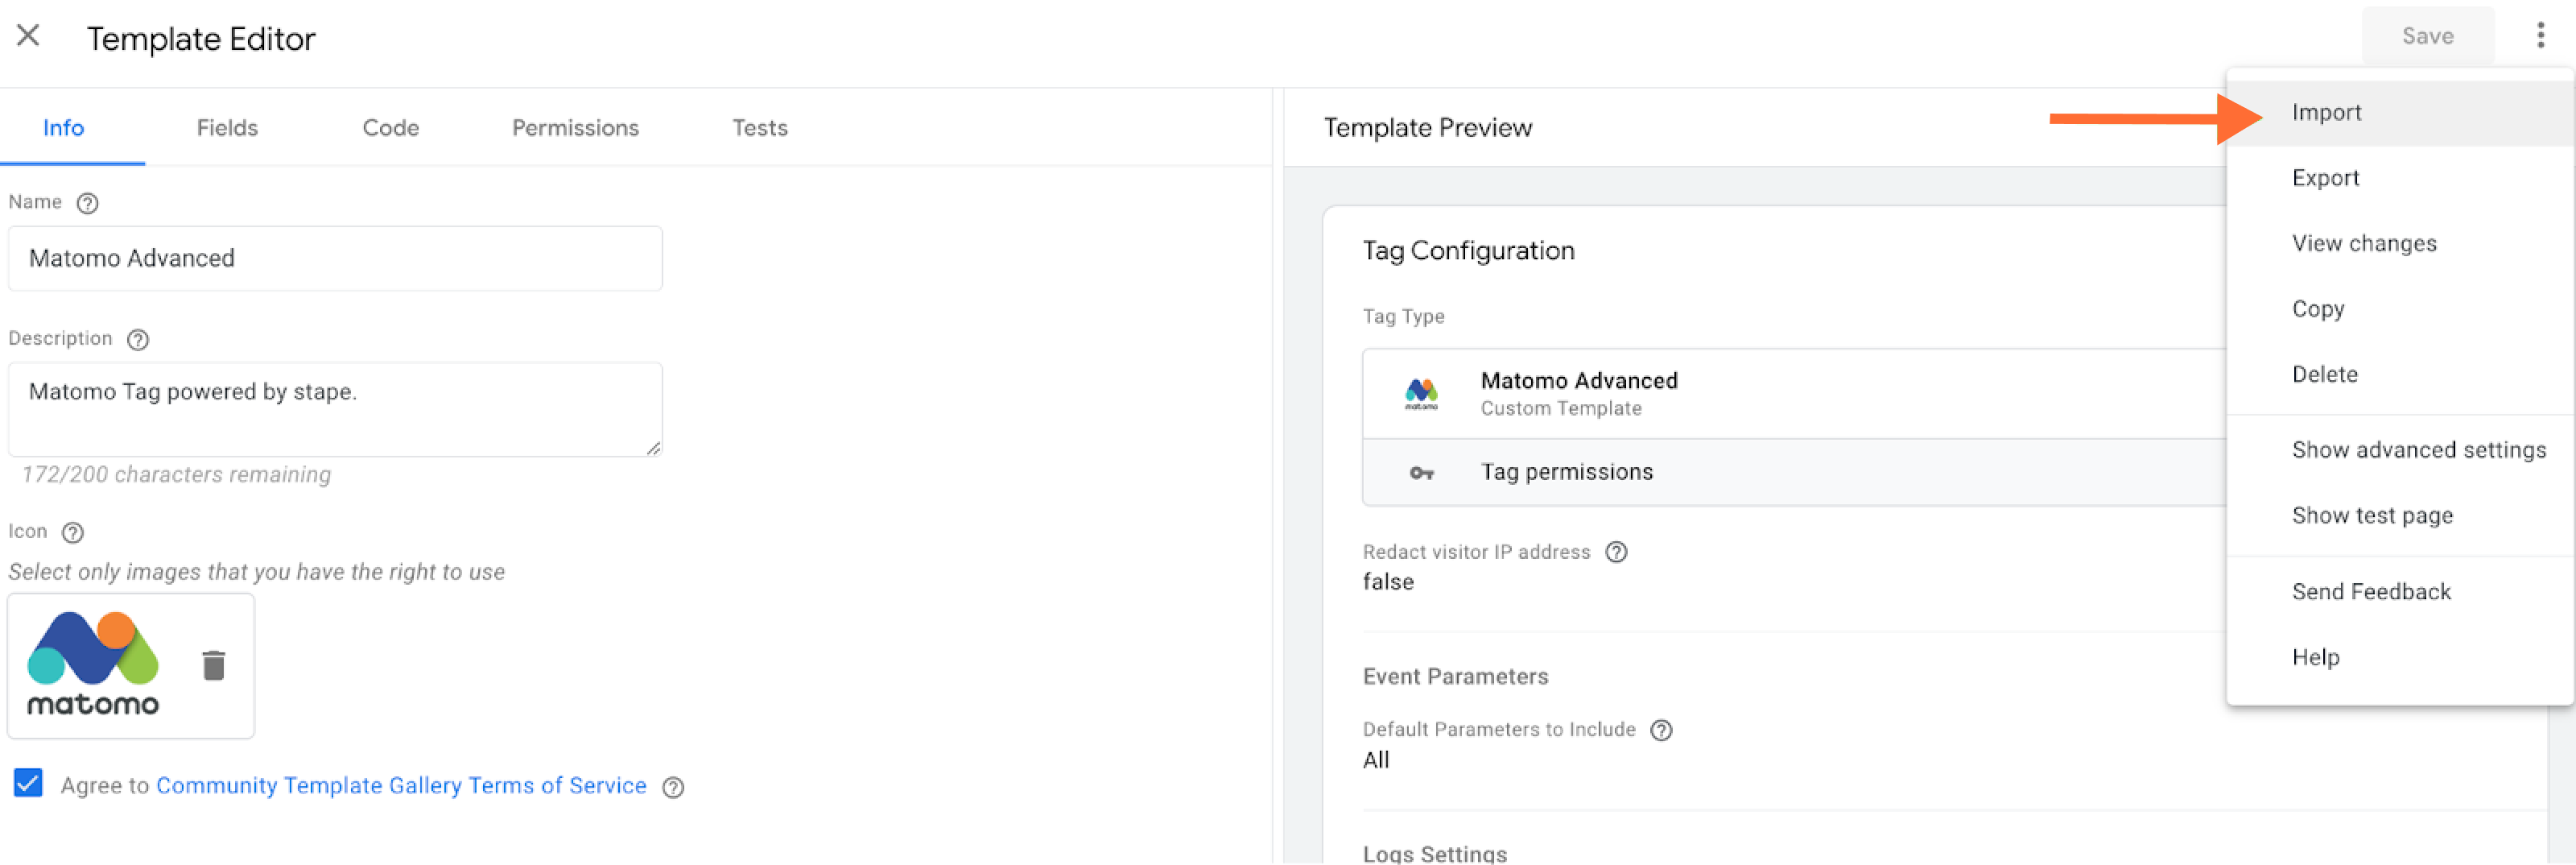Click the Terms of Service help icon
This screenshot has height=865, width=2576.
pyautogui.click(x=672, y=787)
